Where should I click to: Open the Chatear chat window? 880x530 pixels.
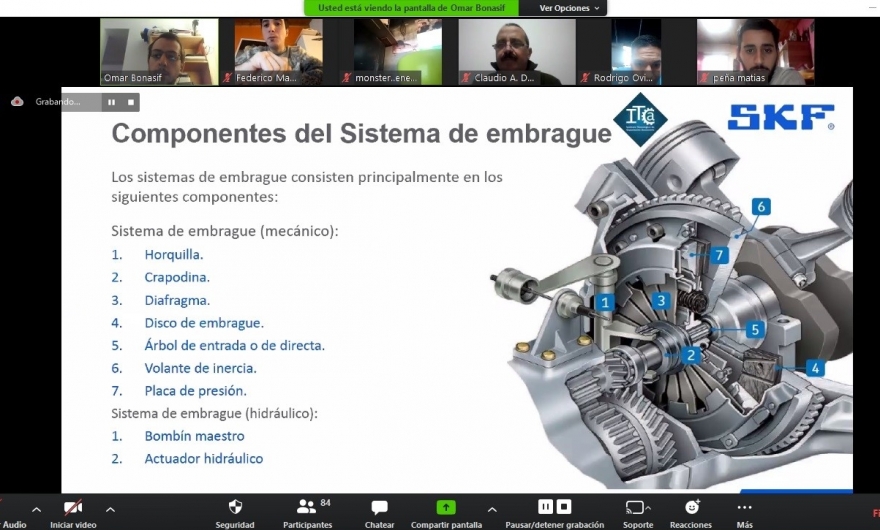(x=379, y=508)
